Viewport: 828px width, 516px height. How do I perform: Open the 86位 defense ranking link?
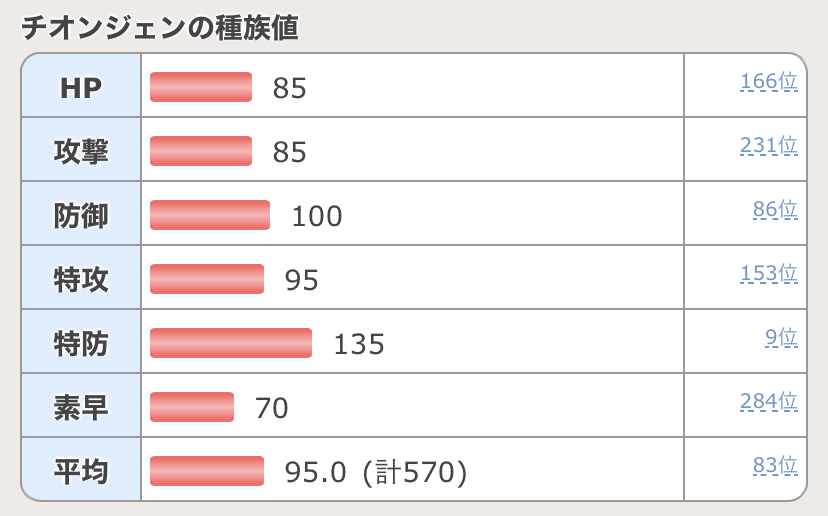pos(775,210)
